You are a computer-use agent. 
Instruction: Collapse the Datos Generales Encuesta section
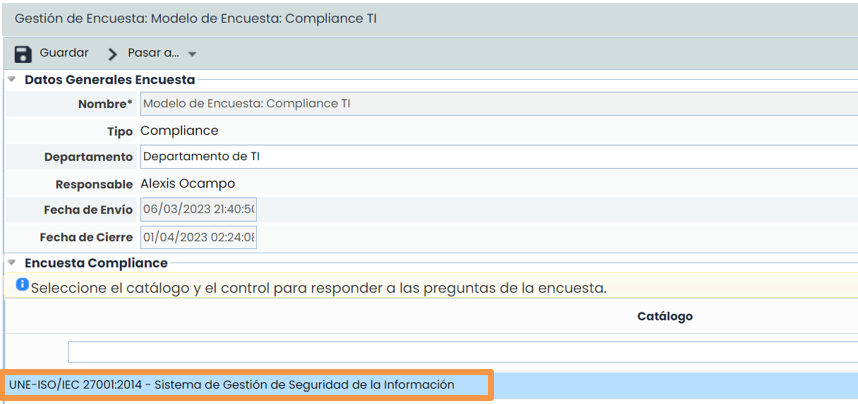(11, 79)
